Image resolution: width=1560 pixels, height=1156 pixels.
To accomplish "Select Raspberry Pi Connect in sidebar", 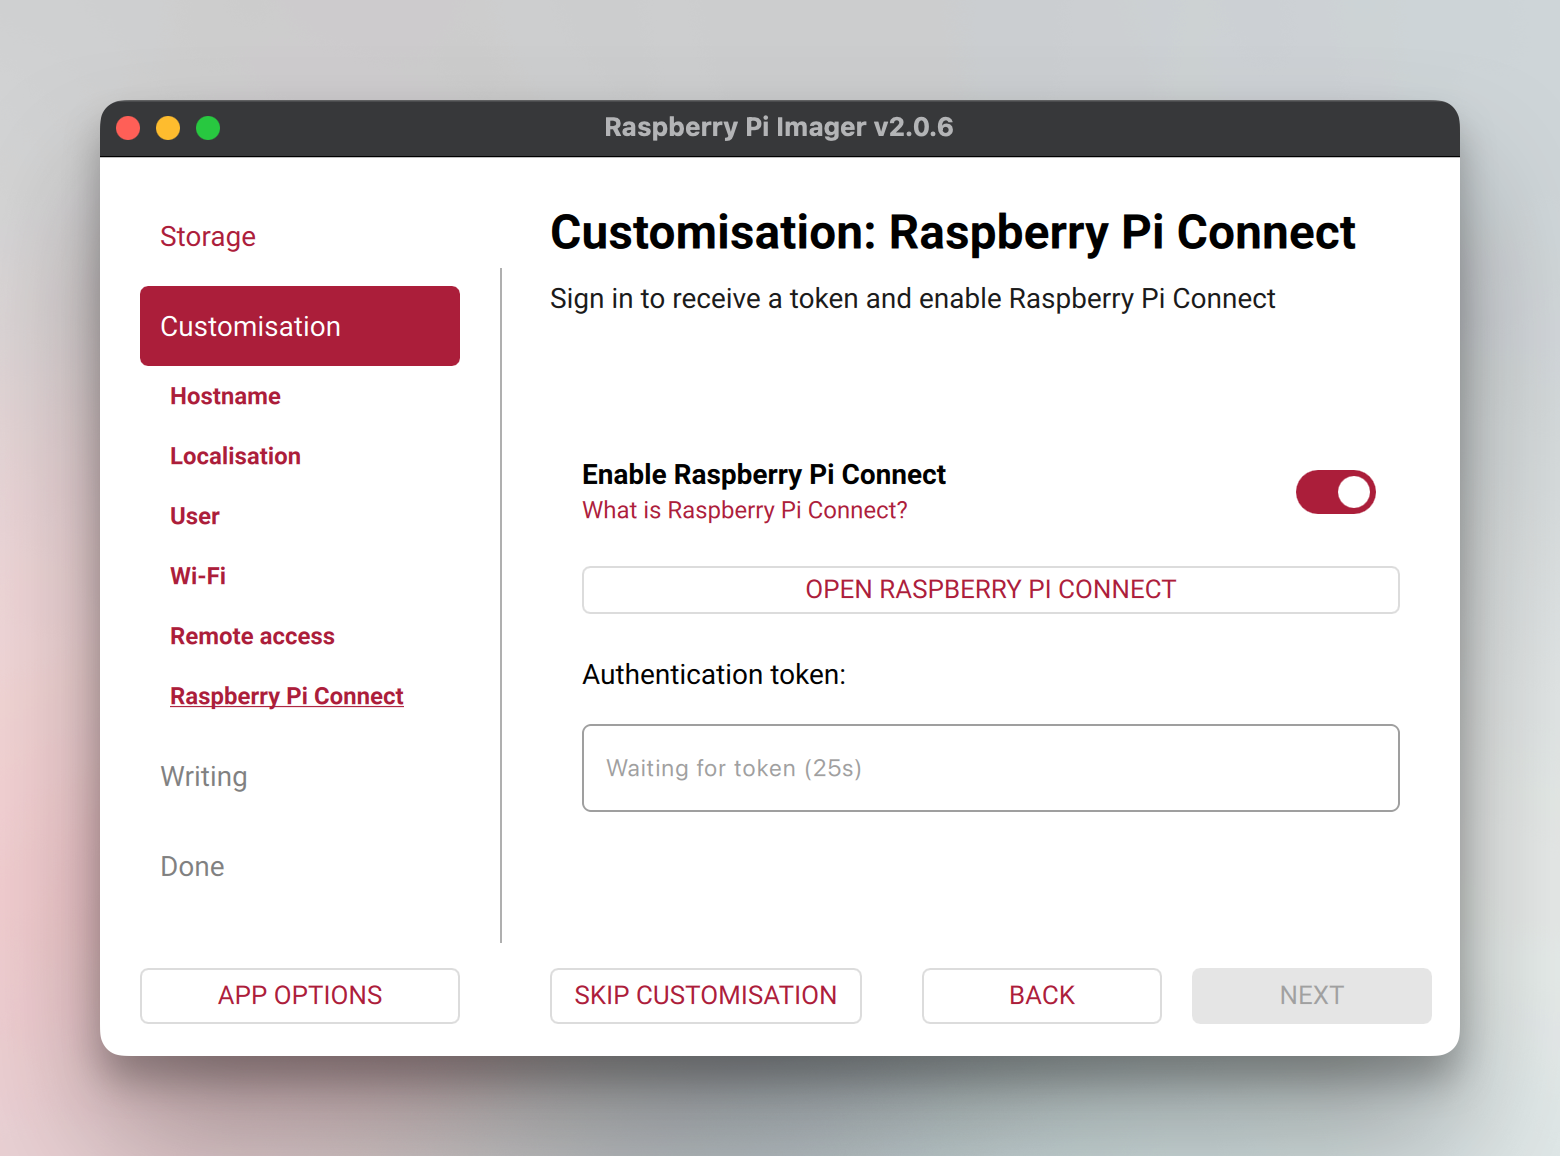I will click(x=287, y=696).
